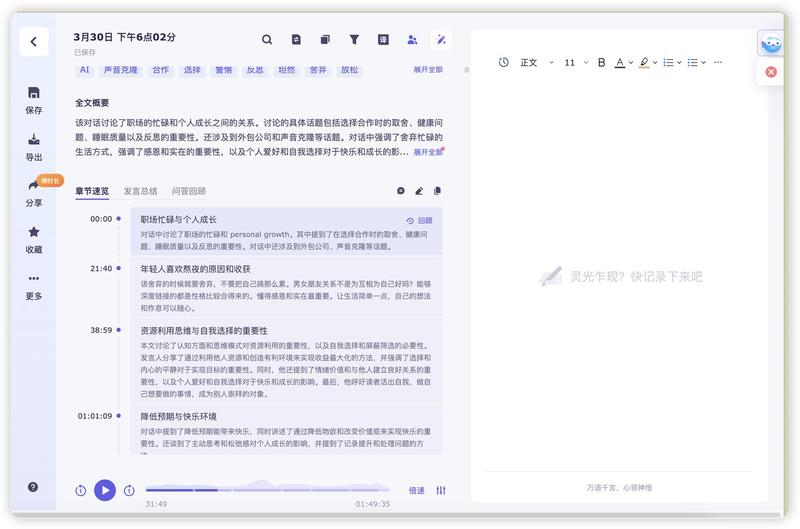The width and height of the screenshot is (800, 529).
Task: Click the history clock icon in the notes toolbar
Action: [504, 62]
